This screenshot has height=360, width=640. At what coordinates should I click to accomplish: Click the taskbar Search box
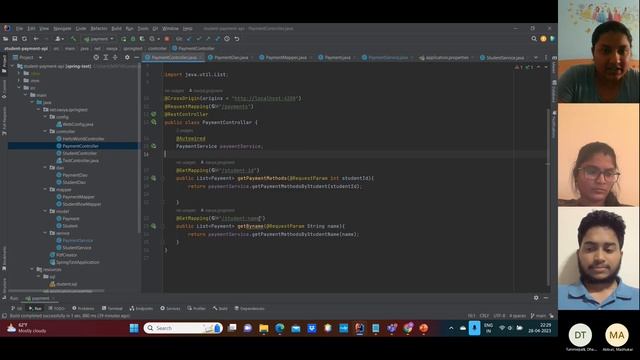click(183, 328)
